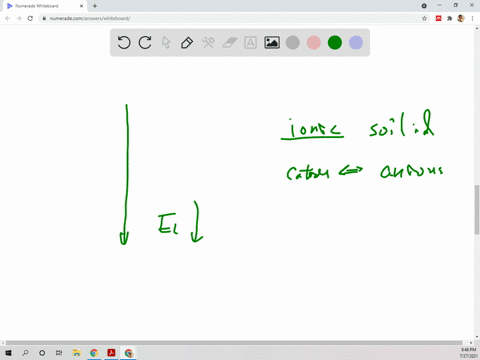Click the Chrome media control indicator
Viewport: 480px width, 360px height.
coord(424,6)
